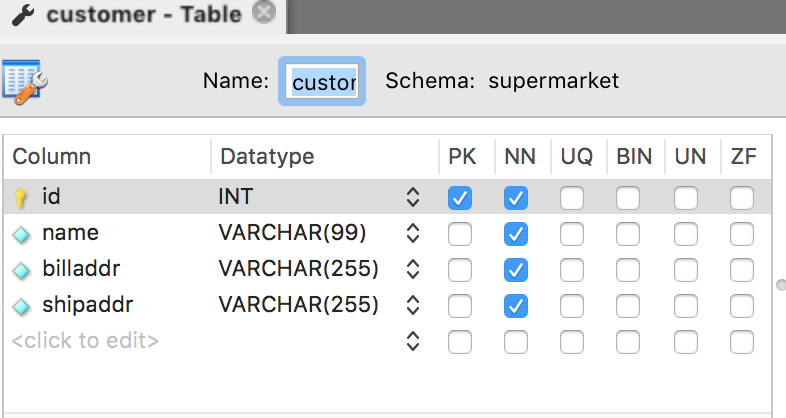
Task: Uncheck PK checkbox for id column
Action: point(459,198)
